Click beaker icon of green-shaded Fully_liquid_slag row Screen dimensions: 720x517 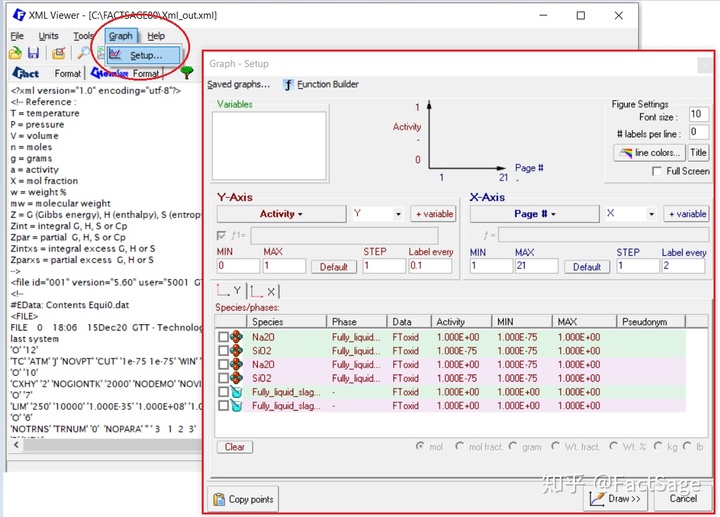click(236, 392)
